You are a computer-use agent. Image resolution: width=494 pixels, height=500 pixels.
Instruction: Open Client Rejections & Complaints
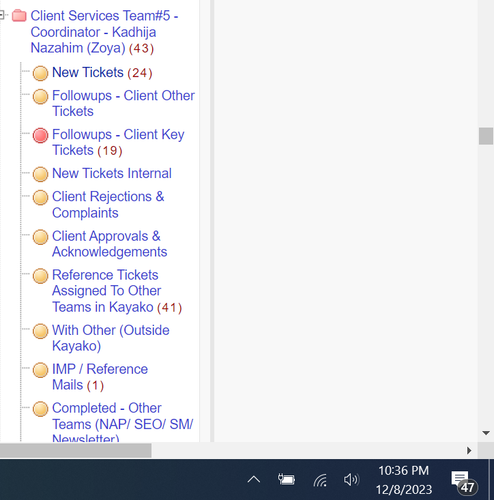pyautogui.click(x=108, y=205)
